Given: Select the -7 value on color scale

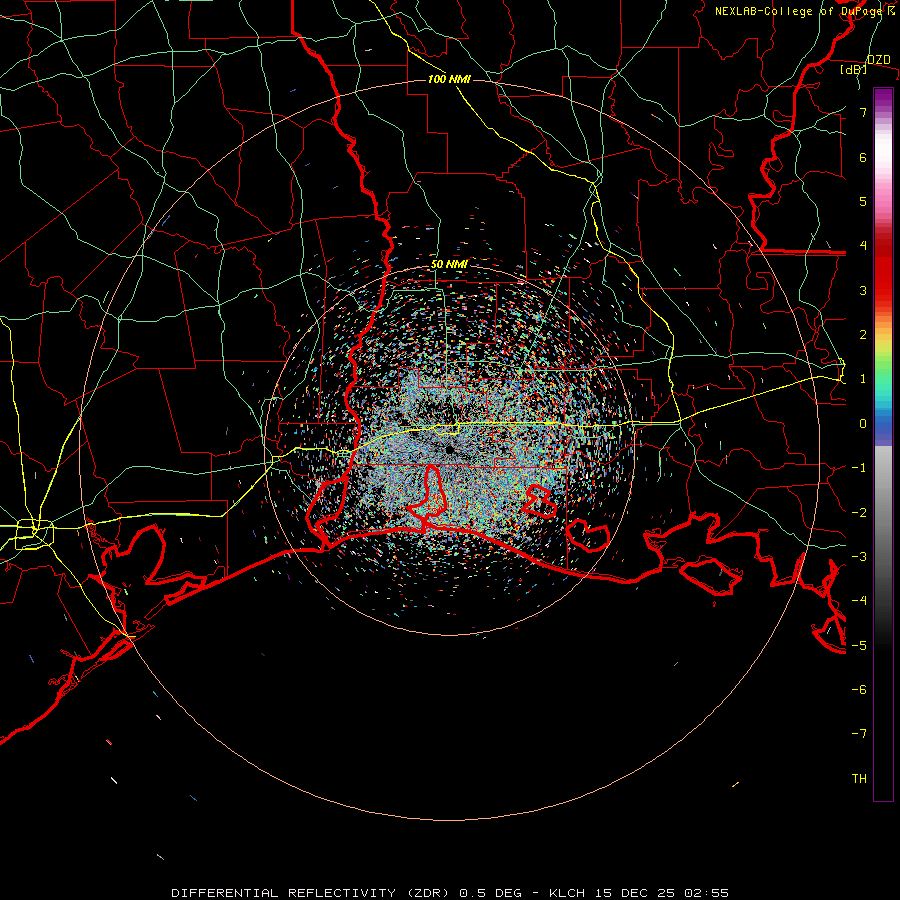Looking at the screenshot, I should click(x=859, y=734).
